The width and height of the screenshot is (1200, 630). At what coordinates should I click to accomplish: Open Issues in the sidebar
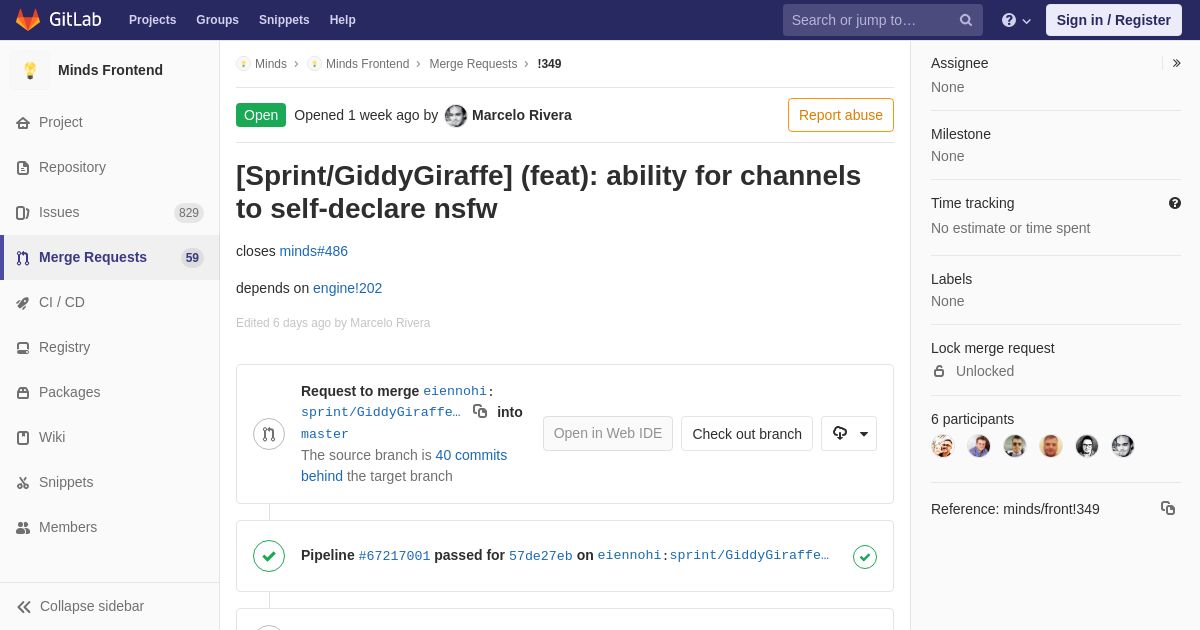[x=110, y=212]
